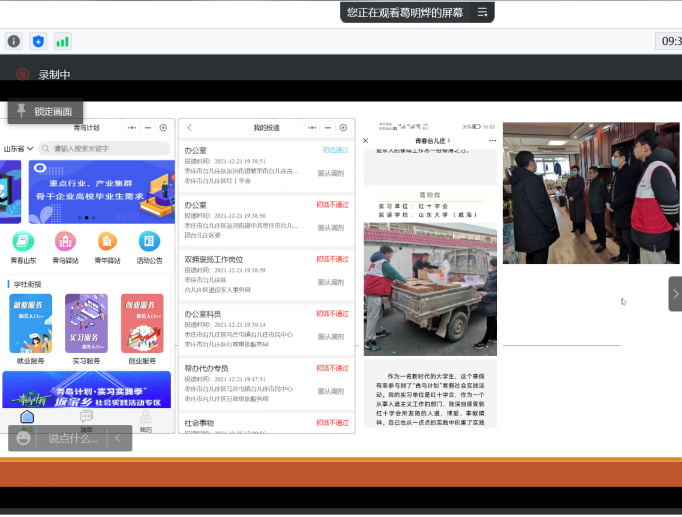The image size is (682, 517).
Task: Click the red recording indicator icon
Action: point(23,74)
